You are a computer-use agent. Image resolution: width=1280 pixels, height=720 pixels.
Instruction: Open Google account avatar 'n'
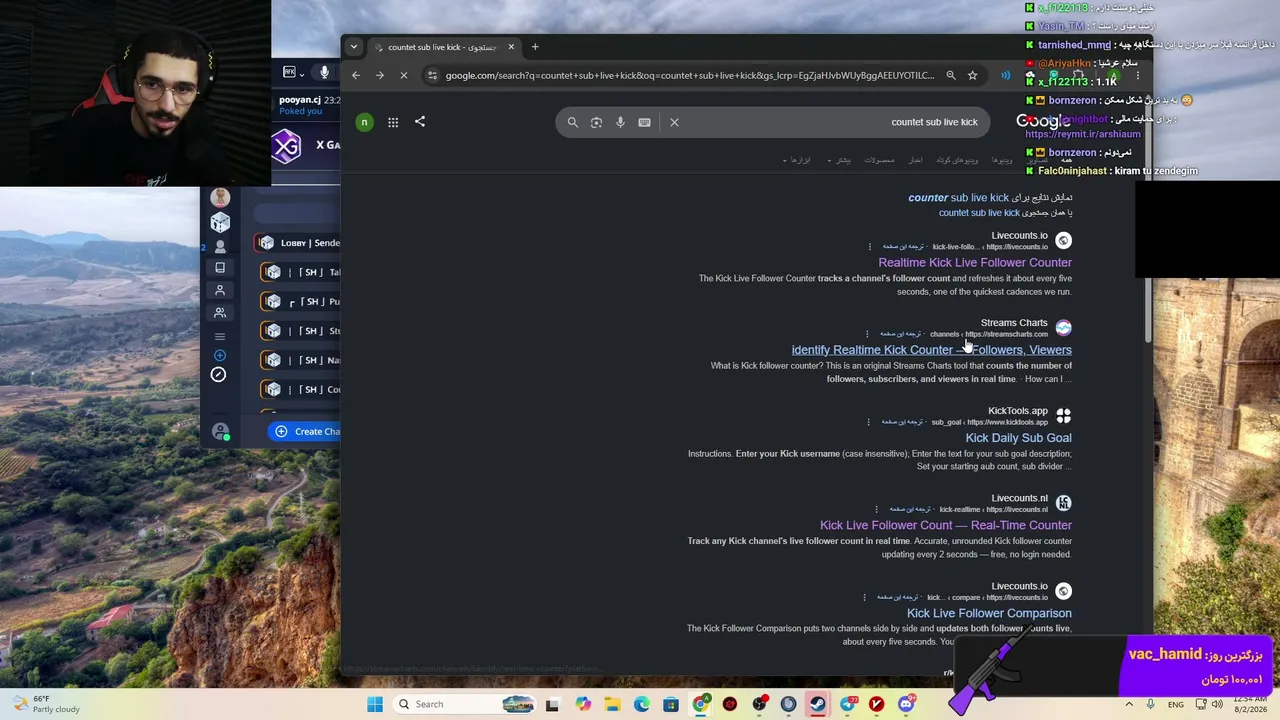pyautogui.click(x=364, y=122)
